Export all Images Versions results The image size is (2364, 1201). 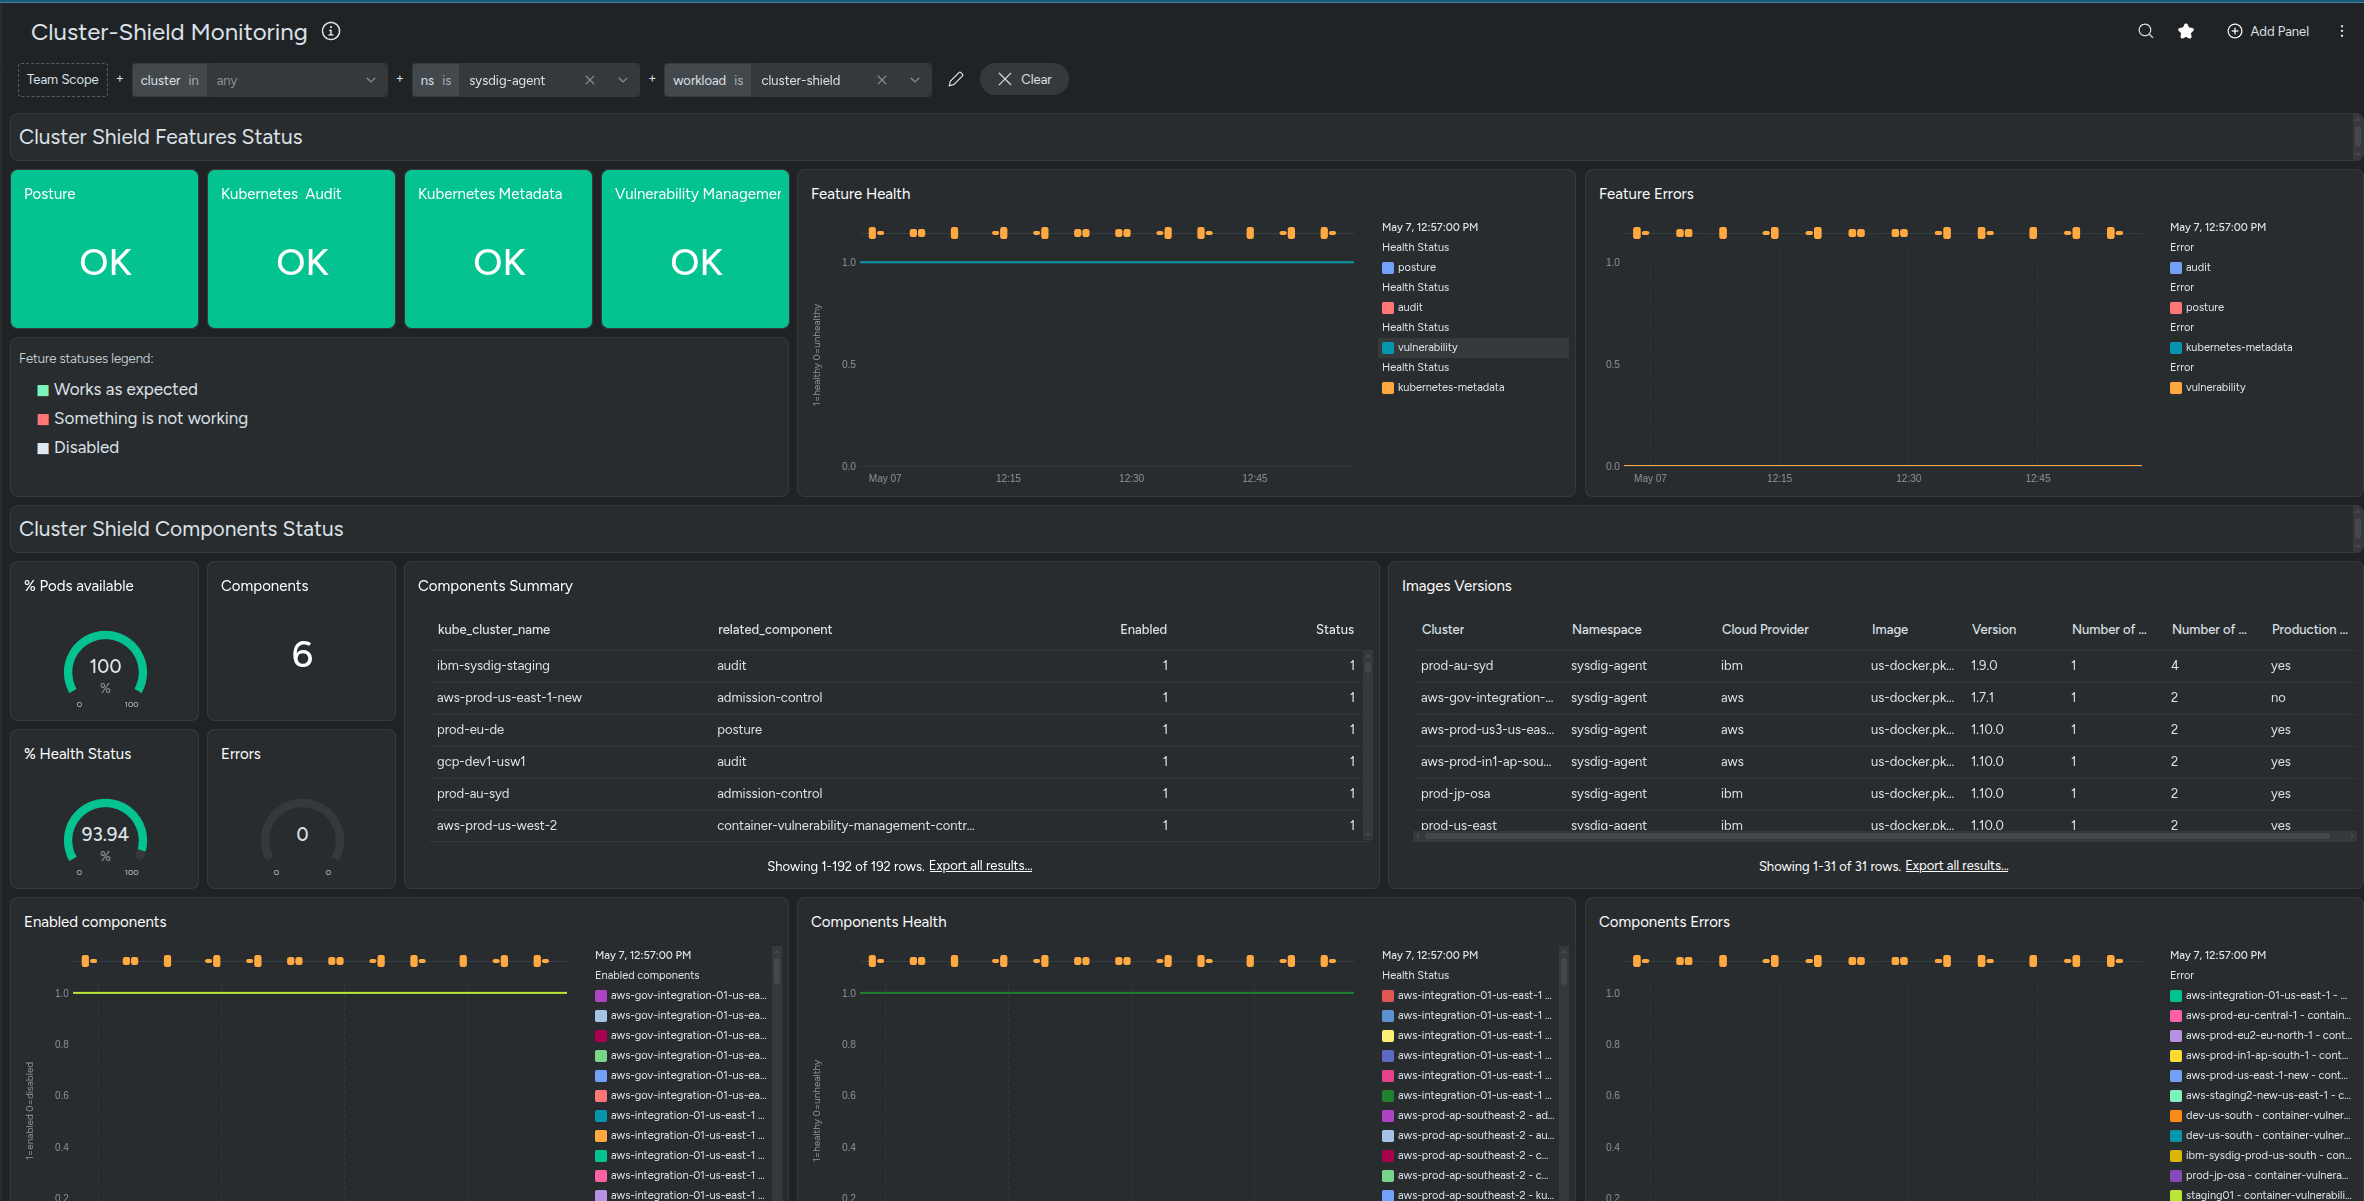pyautogui.click(x=1956, y=866)
